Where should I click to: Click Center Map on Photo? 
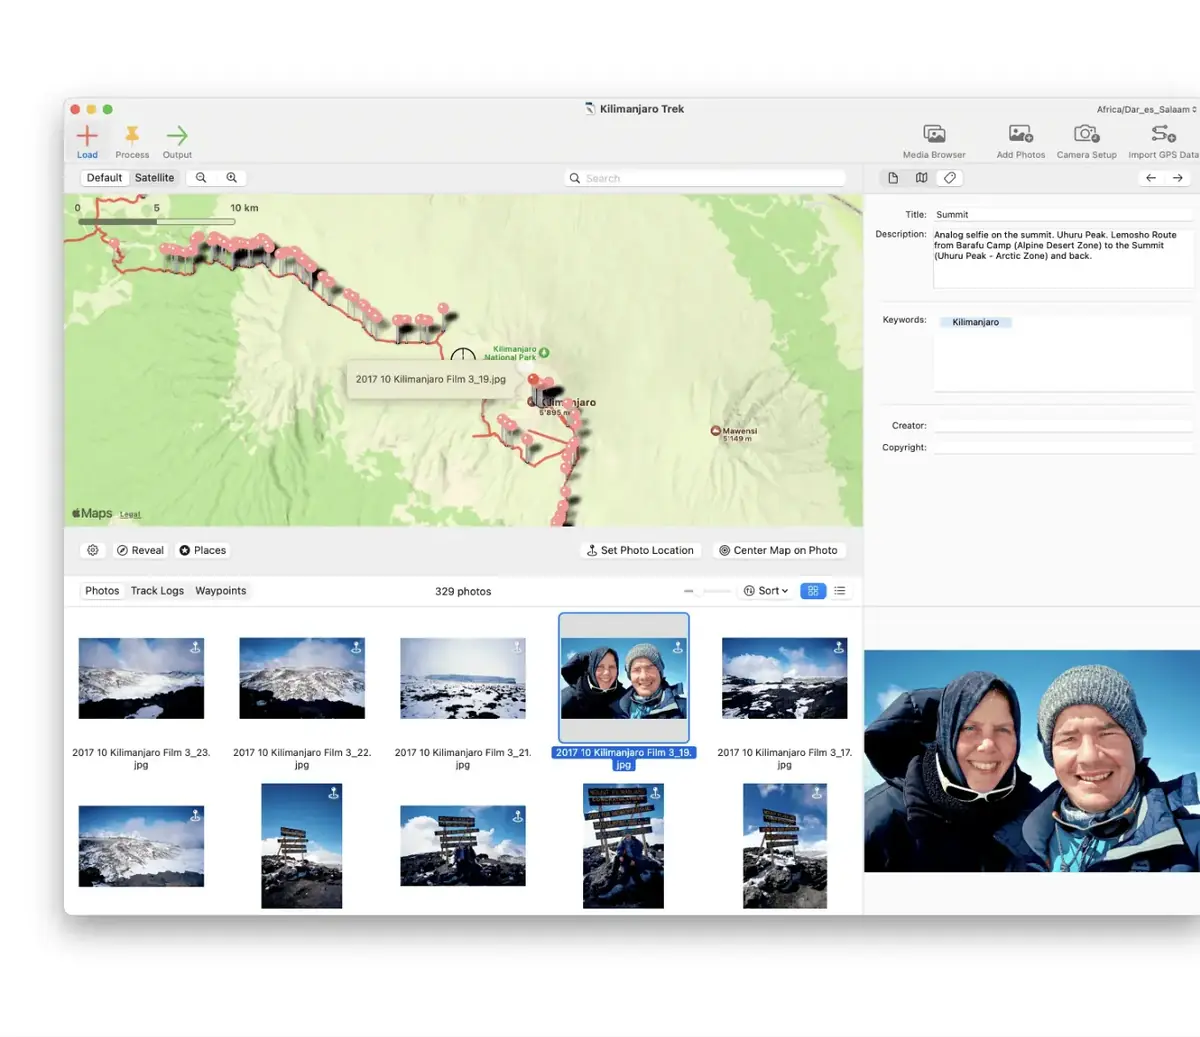pos(779,550)
